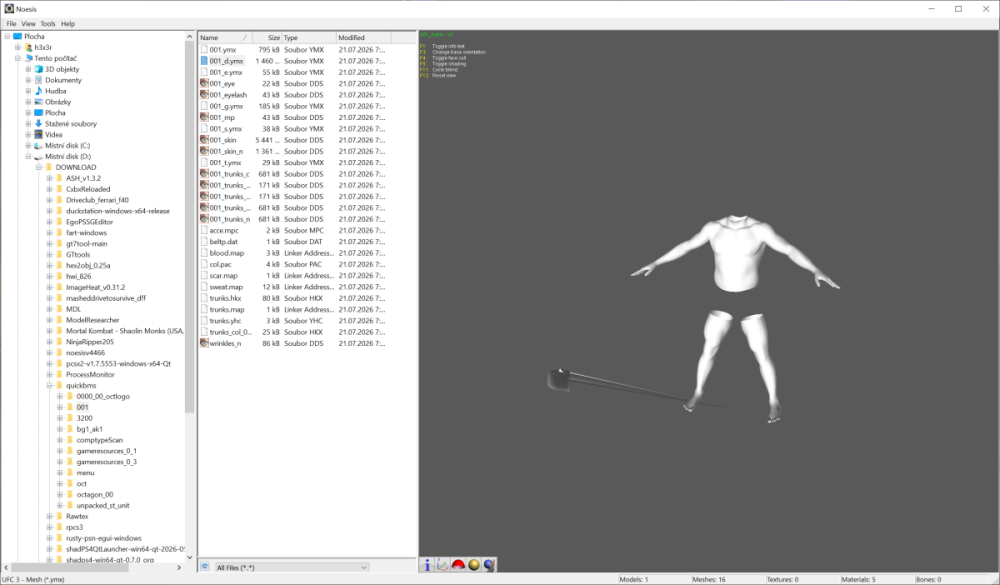Expand the rpcs3 folder node

[49, 528]
